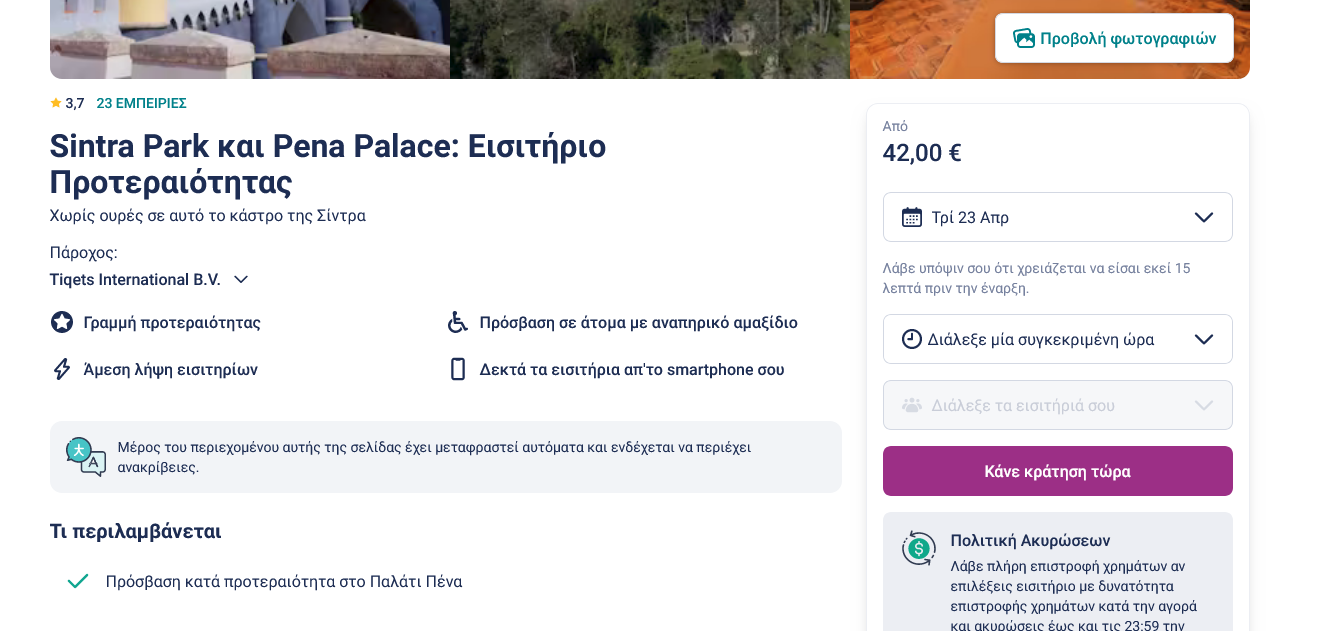Viewport: 1337px width, 631px height.
Task: Click the Πολιτική Ακυρώσεων heading
Action: point(1030,540)
